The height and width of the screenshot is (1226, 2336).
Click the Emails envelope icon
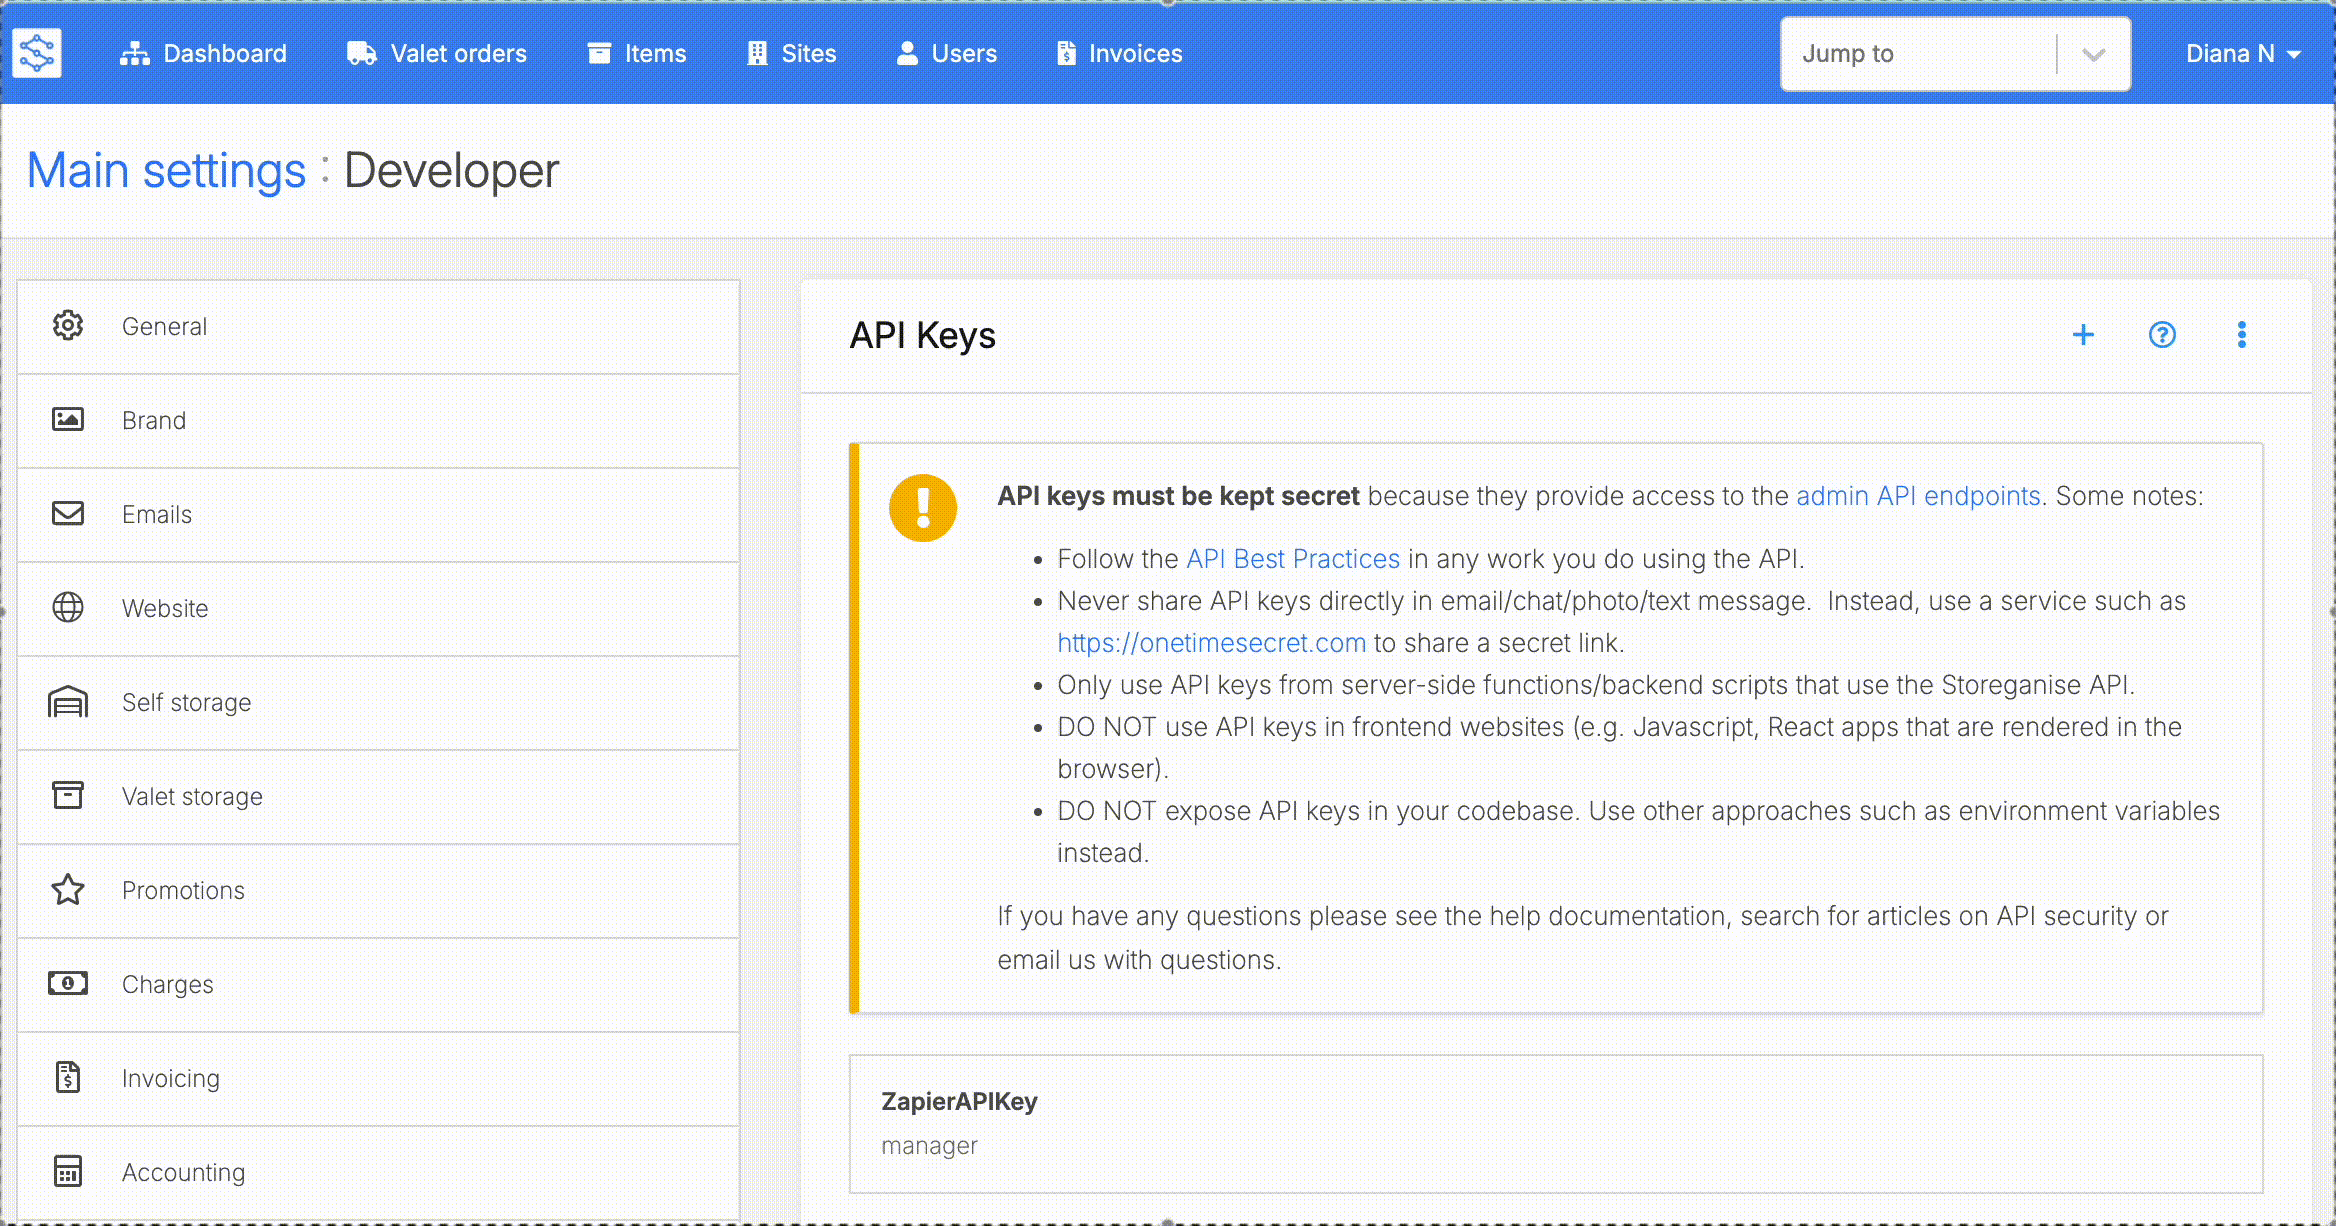tap(68, 514)
